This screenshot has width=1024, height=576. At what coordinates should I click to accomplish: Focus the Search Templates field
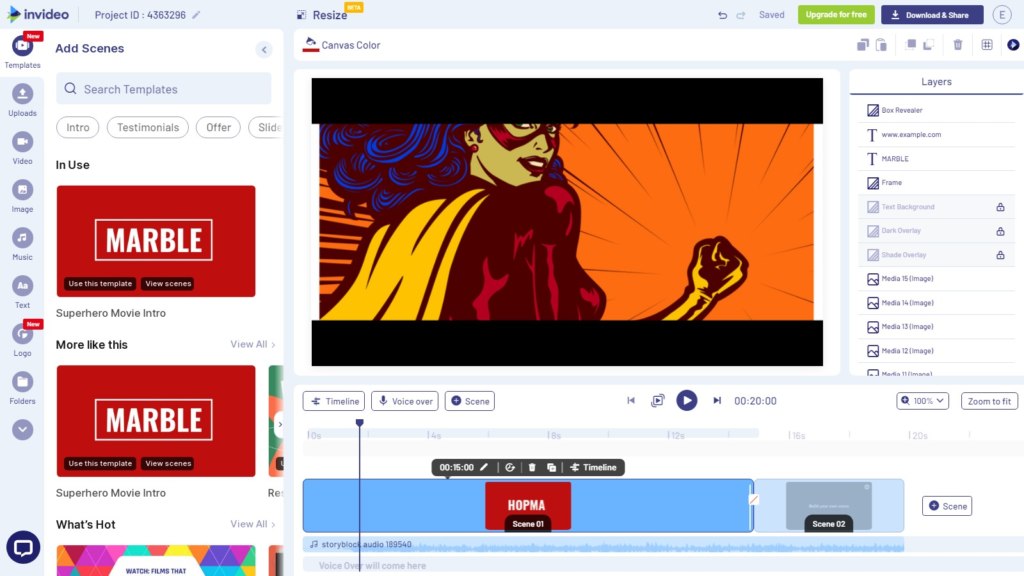pyautogui.click(x=163, y=89)
